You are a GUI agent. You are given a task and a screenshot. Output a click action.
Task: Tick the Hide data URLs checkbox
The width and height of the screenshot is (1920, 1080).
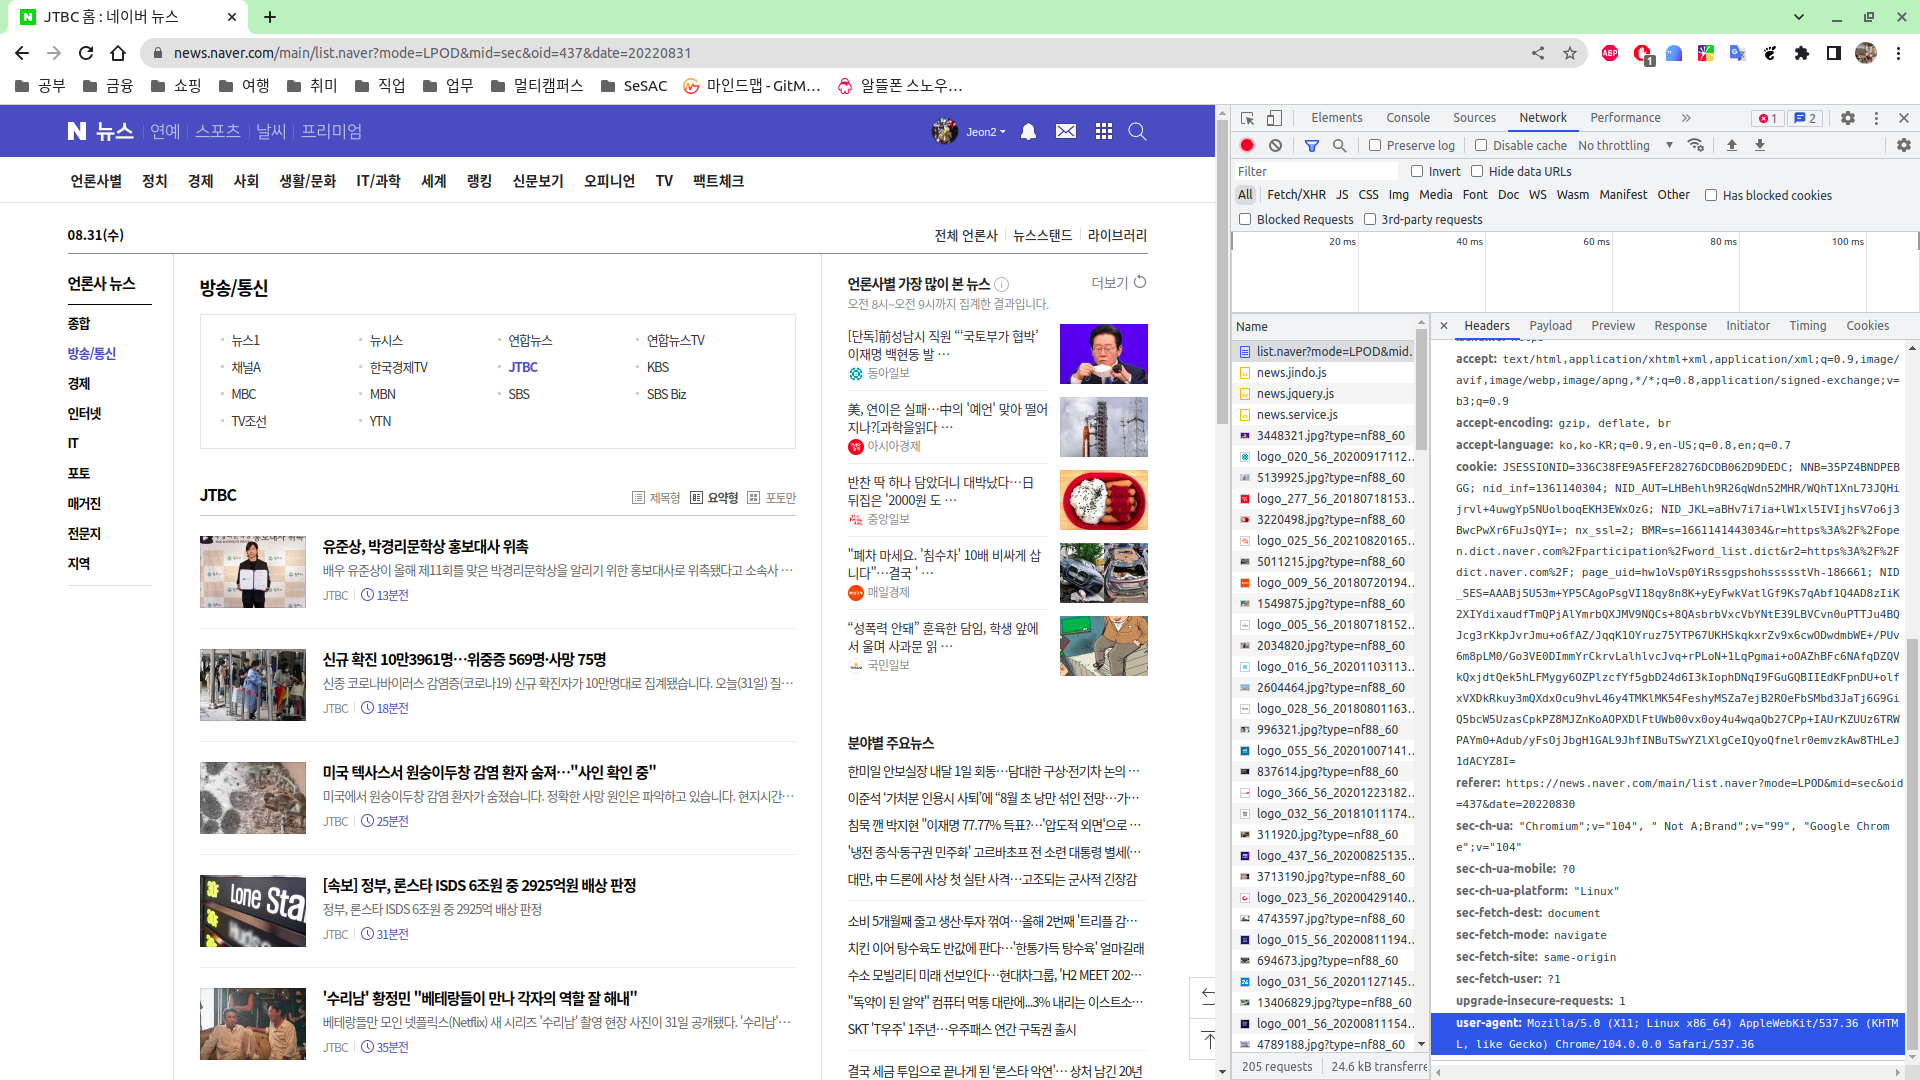coord(1477,172)
